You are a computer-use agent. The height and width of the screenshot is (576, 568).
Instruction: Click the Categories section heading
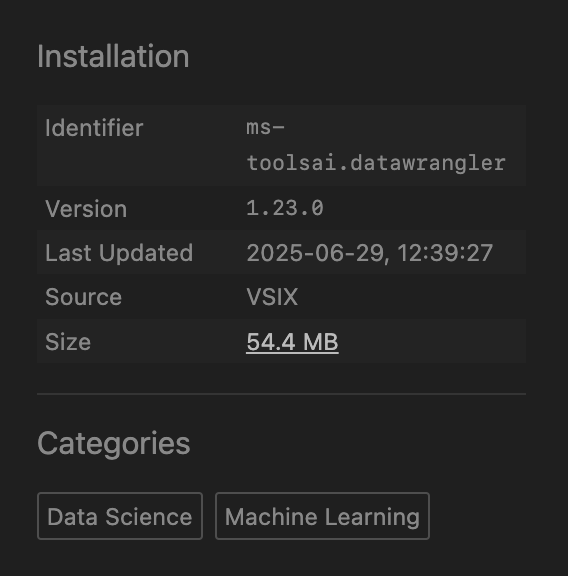coord(114,444)
